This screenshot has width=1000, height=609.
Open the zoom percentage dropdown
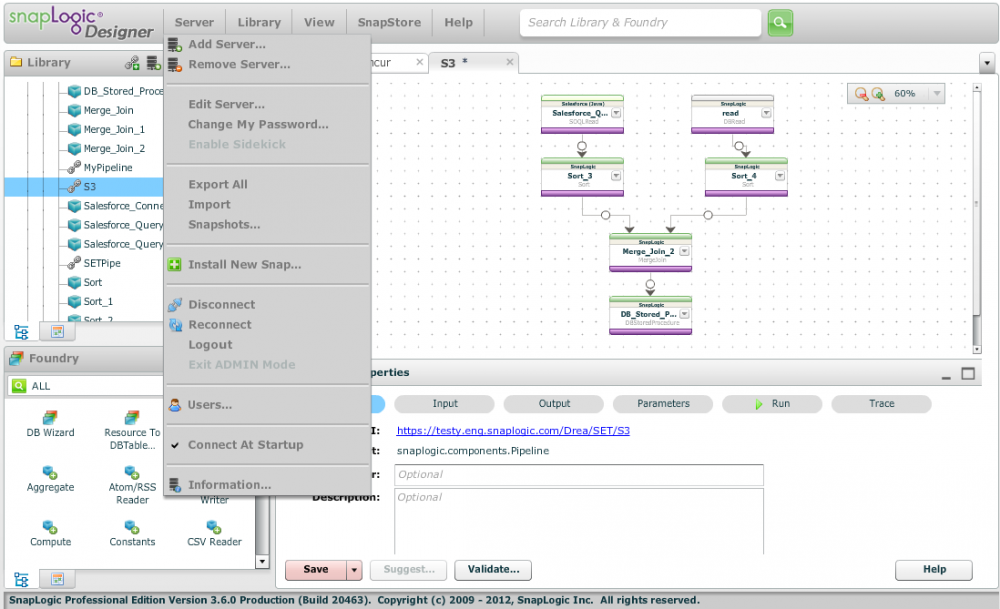[x=936, y=94]
